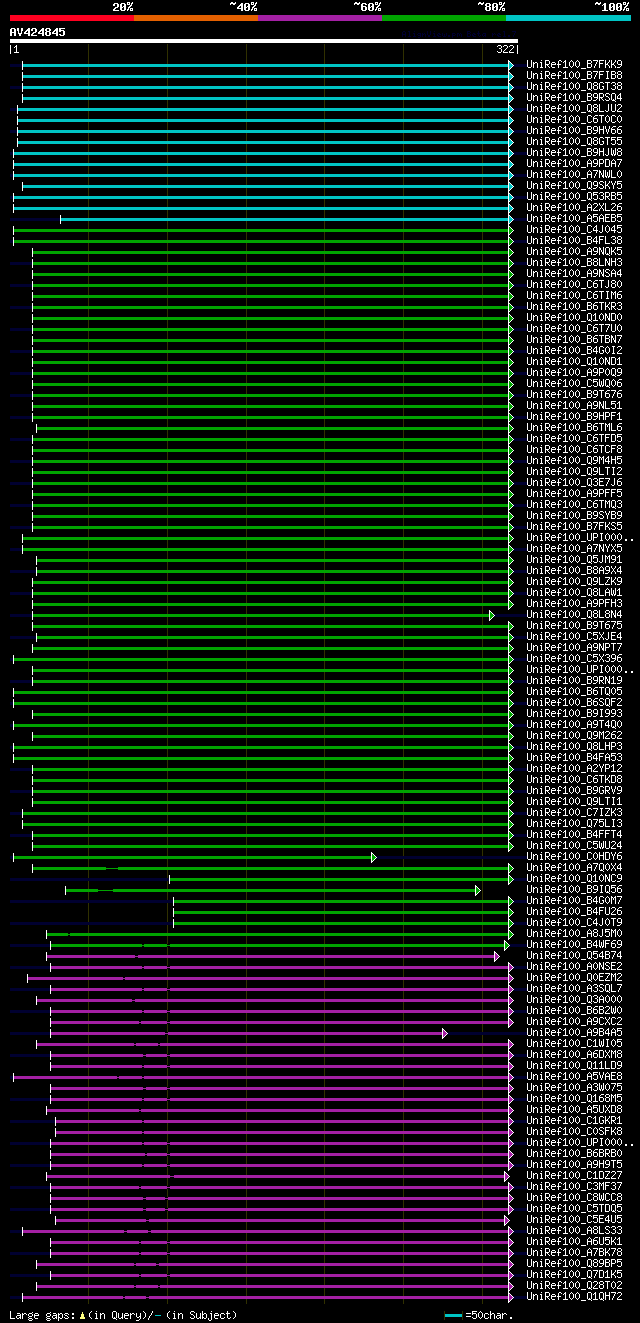This screenshot has height=1323, width=640.
Task: Click the green ~80% identity legend segment
Action: (x=444, y=18)
